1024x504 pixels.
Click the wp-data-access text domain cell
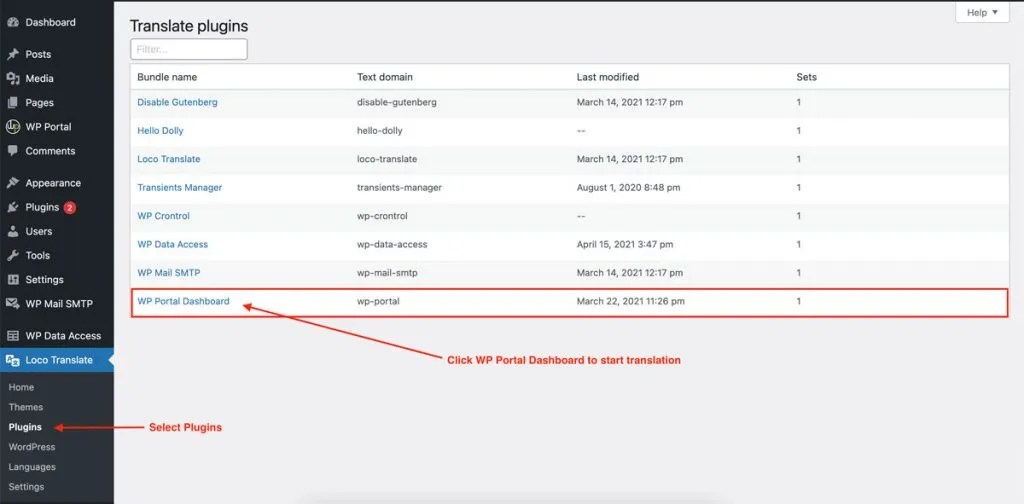click(392, 244)
